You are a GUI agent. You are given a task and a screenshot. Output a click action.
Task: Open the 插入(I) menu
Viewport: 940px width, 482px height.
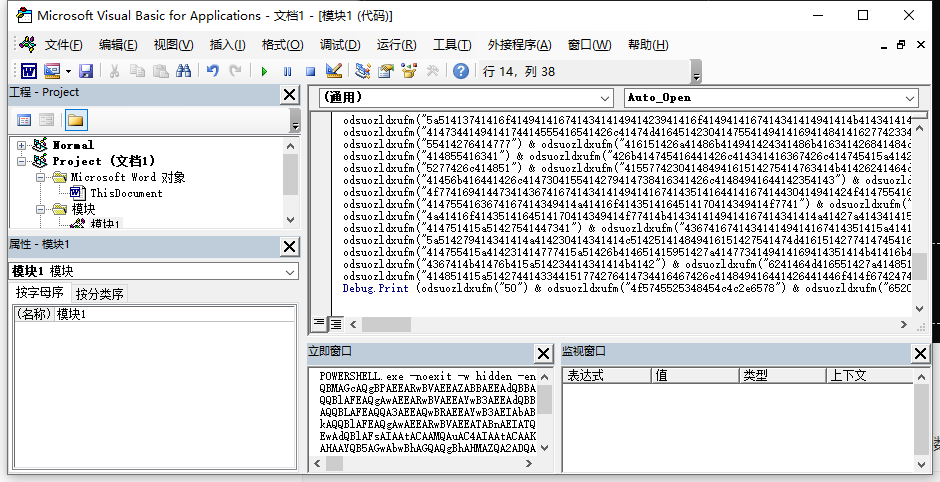click(227, 45)
